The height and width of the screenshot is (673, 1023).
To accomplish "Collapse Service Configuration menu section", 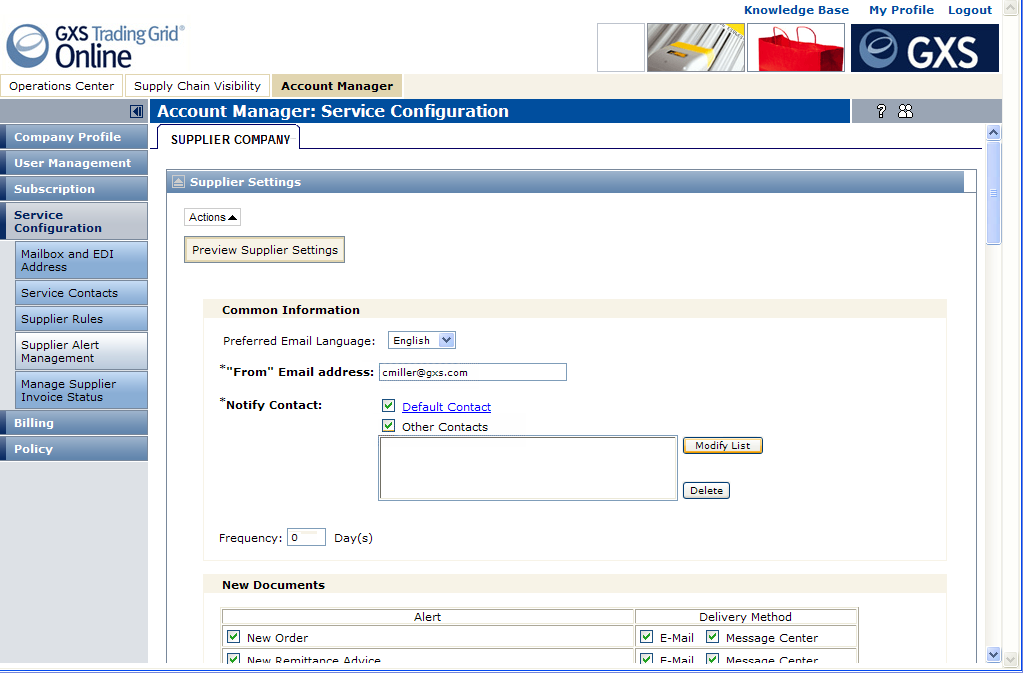I will [74, 221].
